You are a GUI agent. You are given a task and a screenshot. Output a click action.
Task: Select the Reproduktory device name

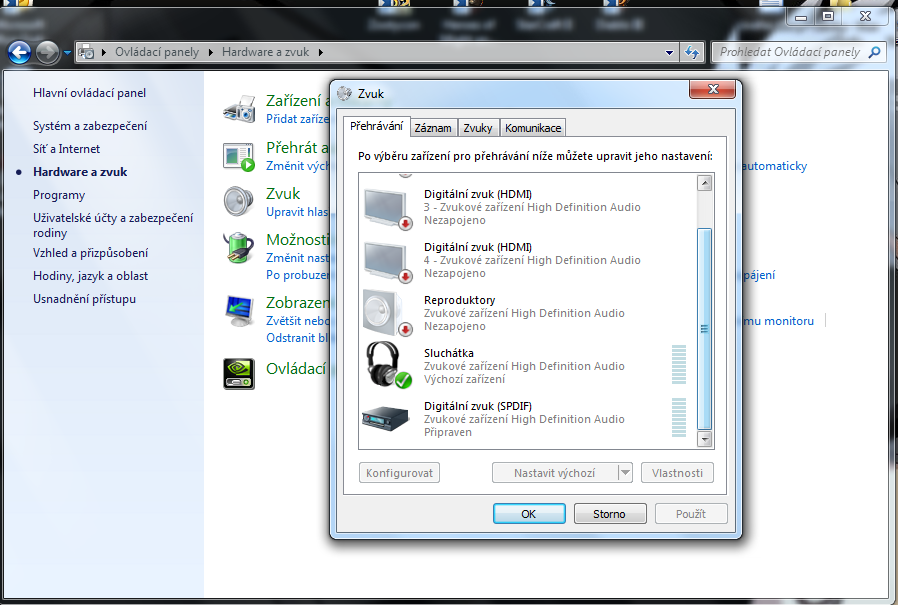click(459, 300)
